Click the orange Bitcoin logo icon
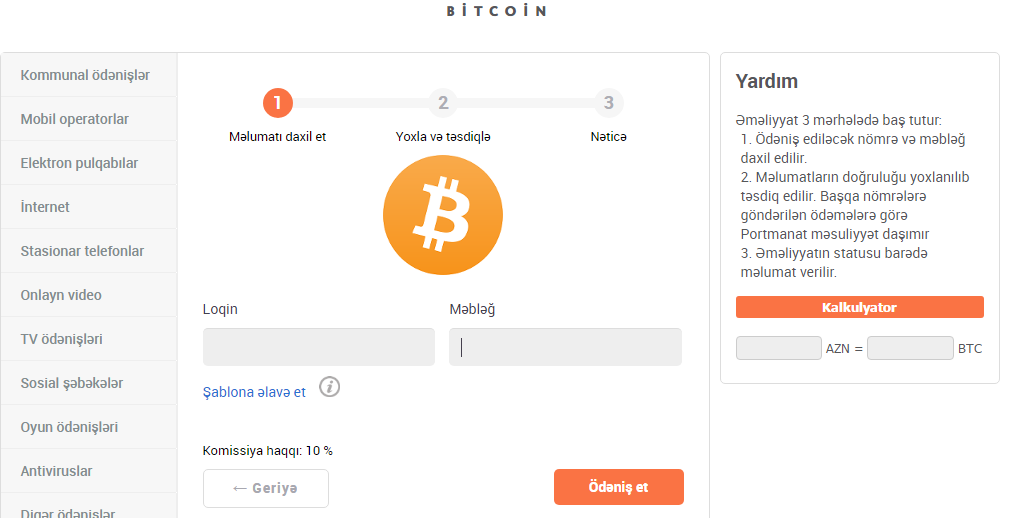This screenshot has width=1013, height=518. pyautogui.click(x=443, y=215)
